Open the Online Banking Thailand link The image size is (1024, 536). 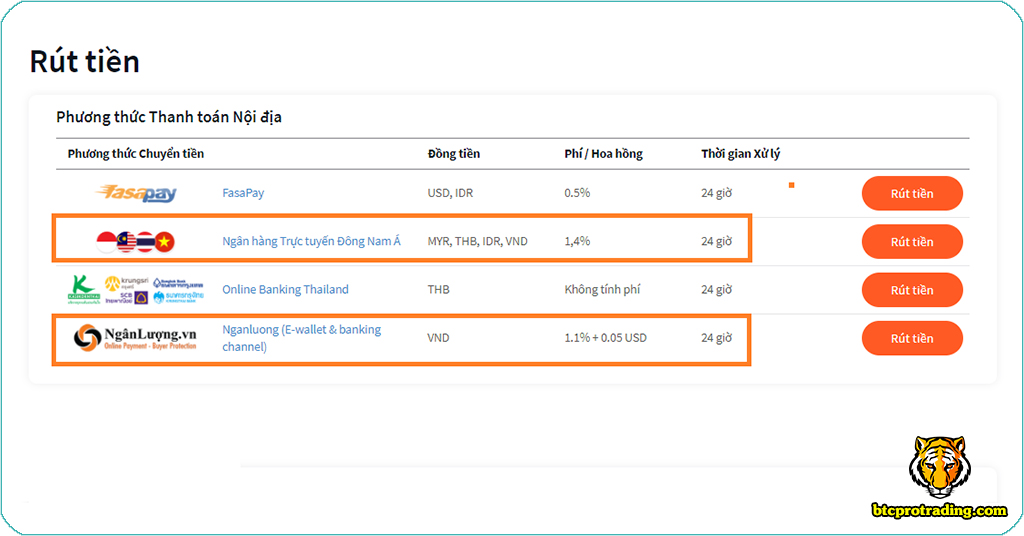tap(285, 289)
